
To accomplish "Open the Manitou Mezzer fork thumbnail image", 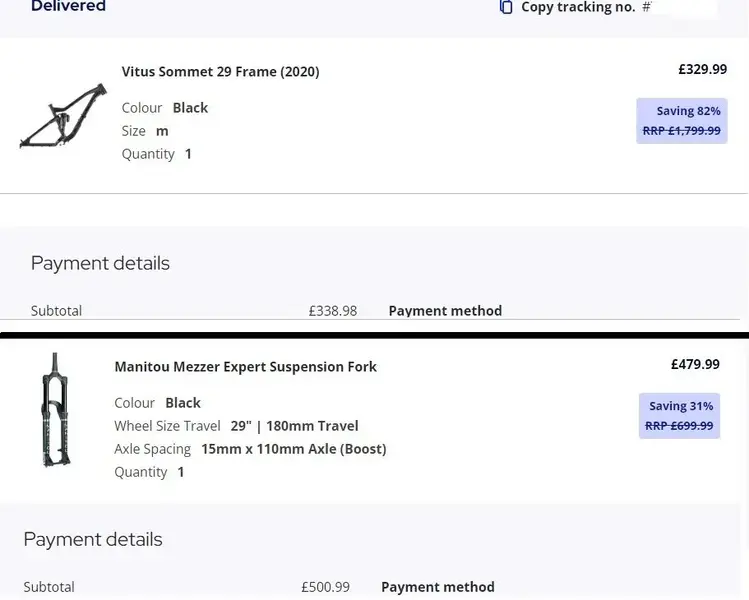I will tap(56, 409).
